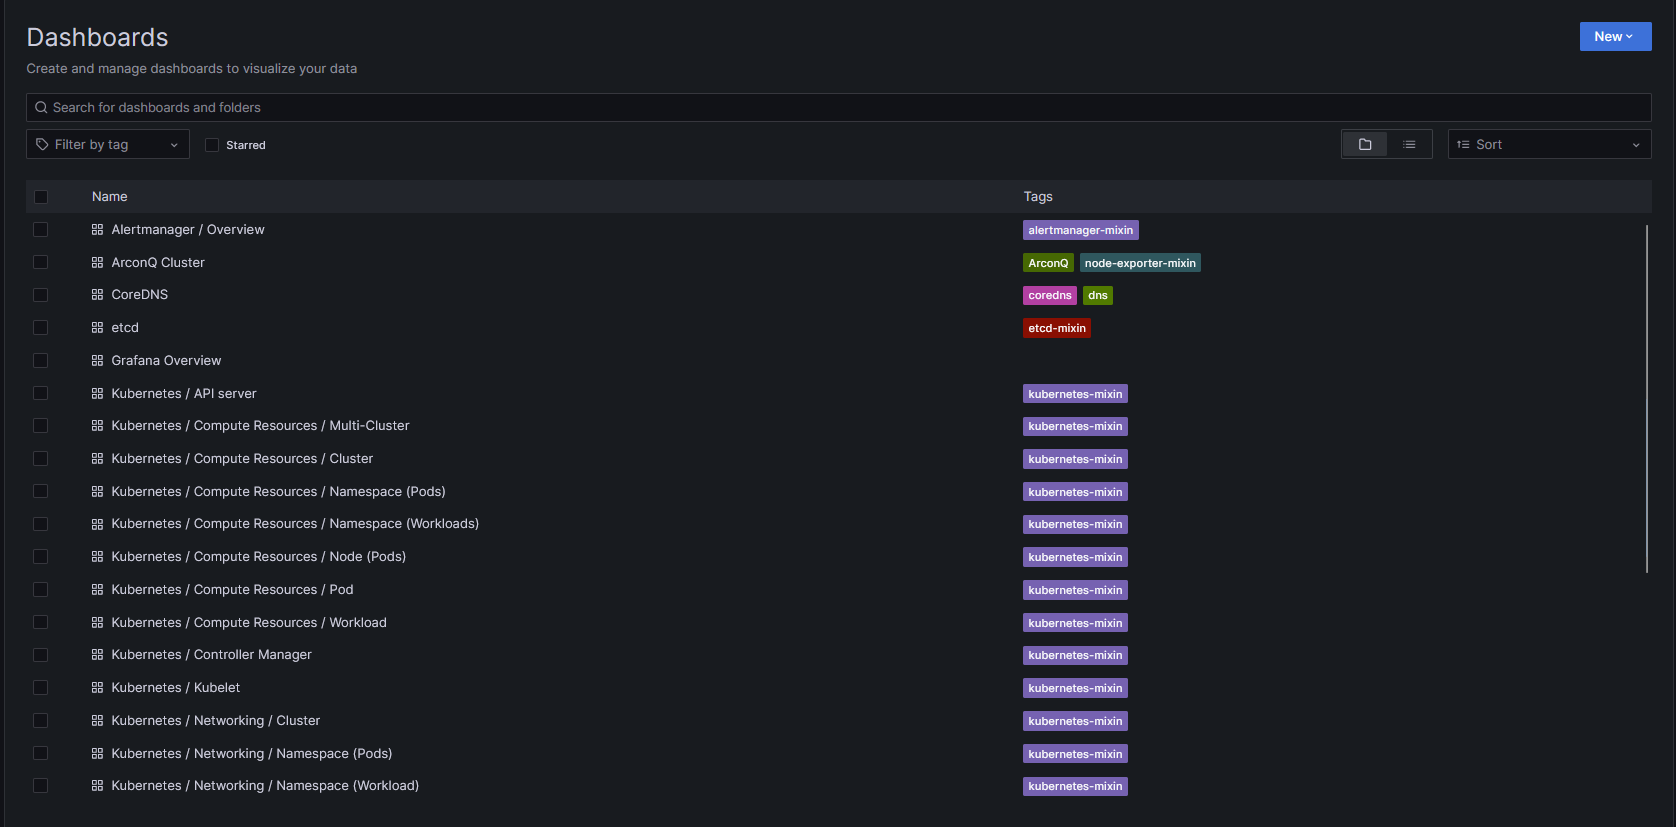This screenshot has width=1676, height=827.
Task: Click the dashboard icon beside Kubernetes / Controller Manager
Action: point(97,655)
